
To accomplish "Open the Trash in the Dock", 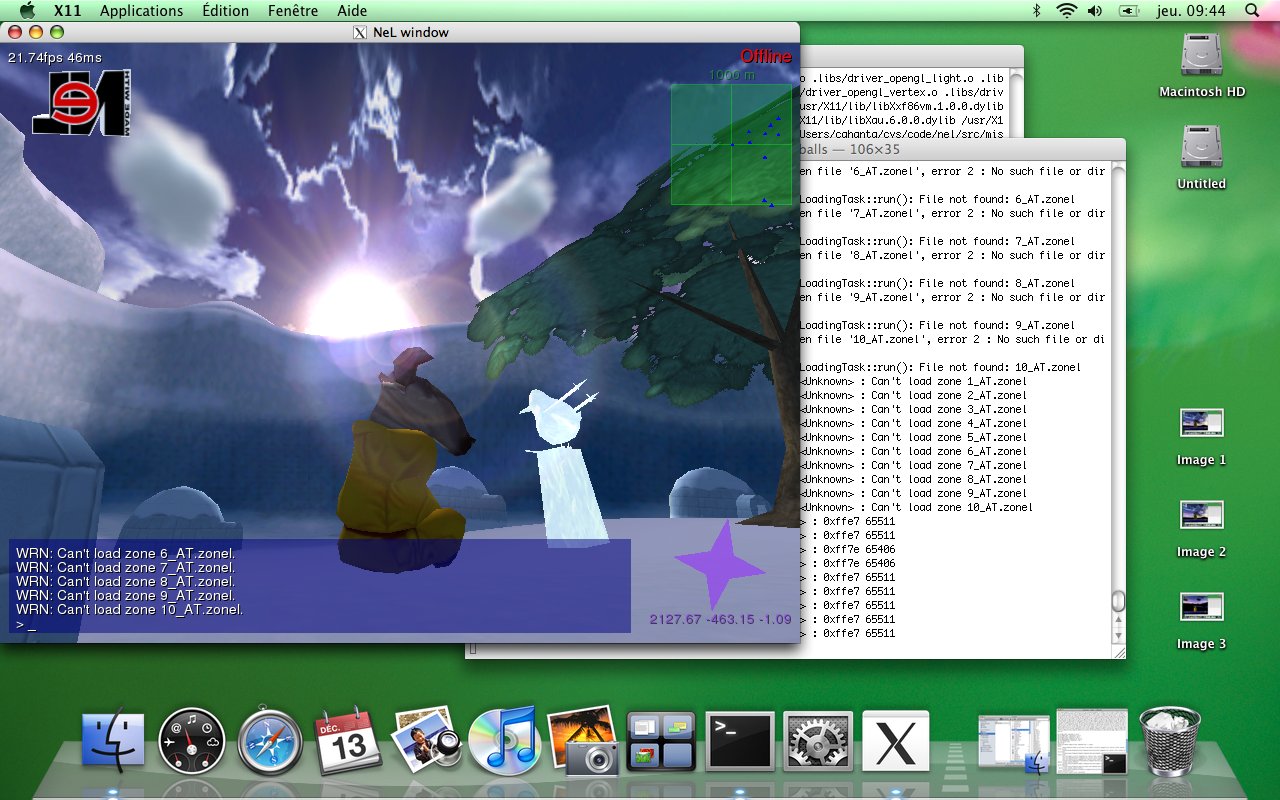I will click(x=1170, y=741).
